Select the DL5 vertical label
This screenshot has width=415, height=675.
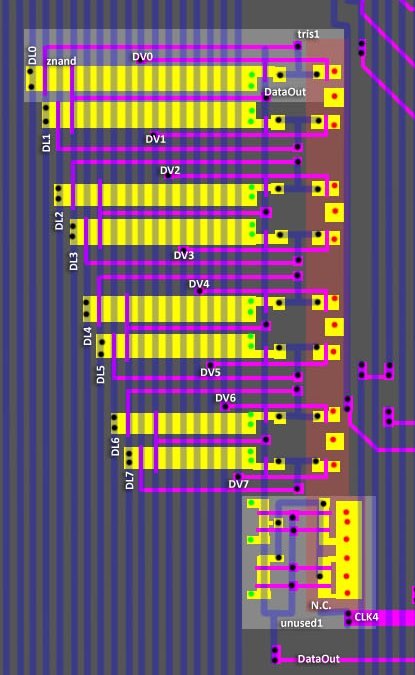point(100,375)
